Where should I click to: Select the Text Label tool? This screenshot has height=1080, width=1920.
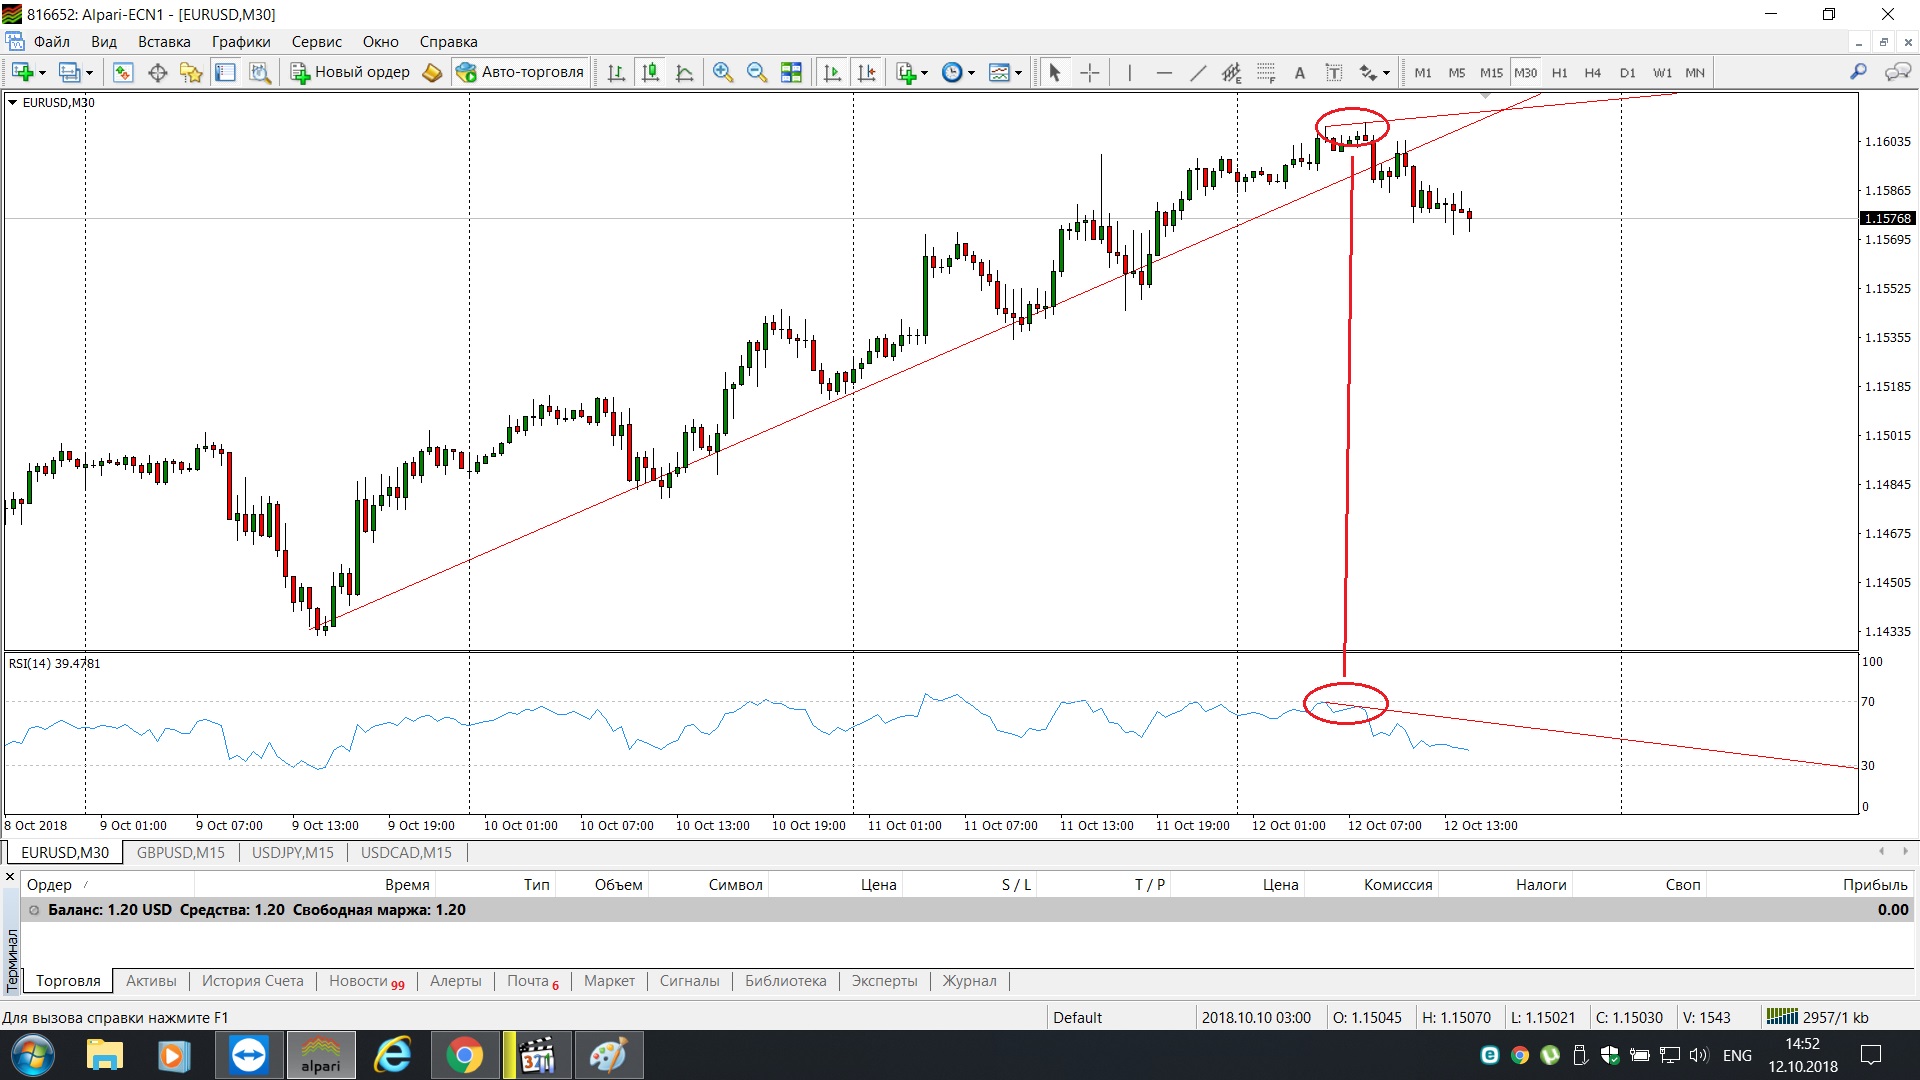tap(1333, 72)
